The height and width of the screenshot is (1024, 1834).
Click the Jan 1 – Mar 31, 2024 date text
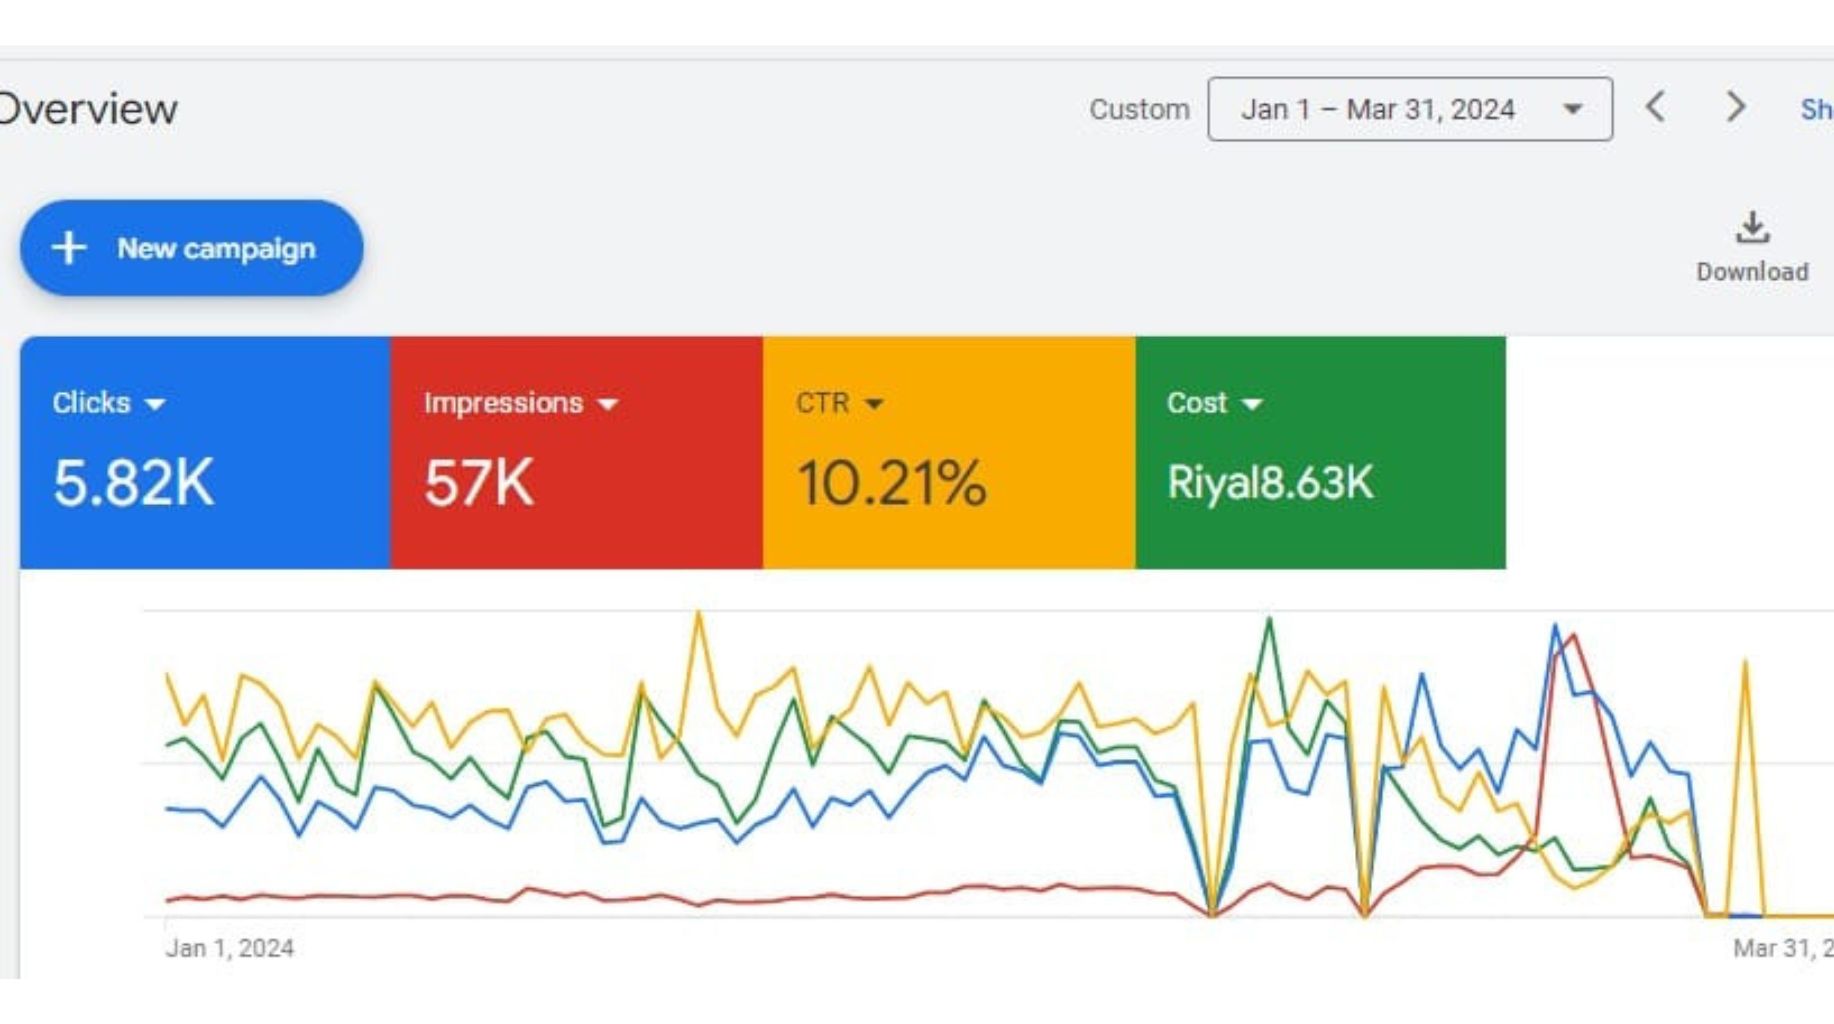[x=1377, y=109]
